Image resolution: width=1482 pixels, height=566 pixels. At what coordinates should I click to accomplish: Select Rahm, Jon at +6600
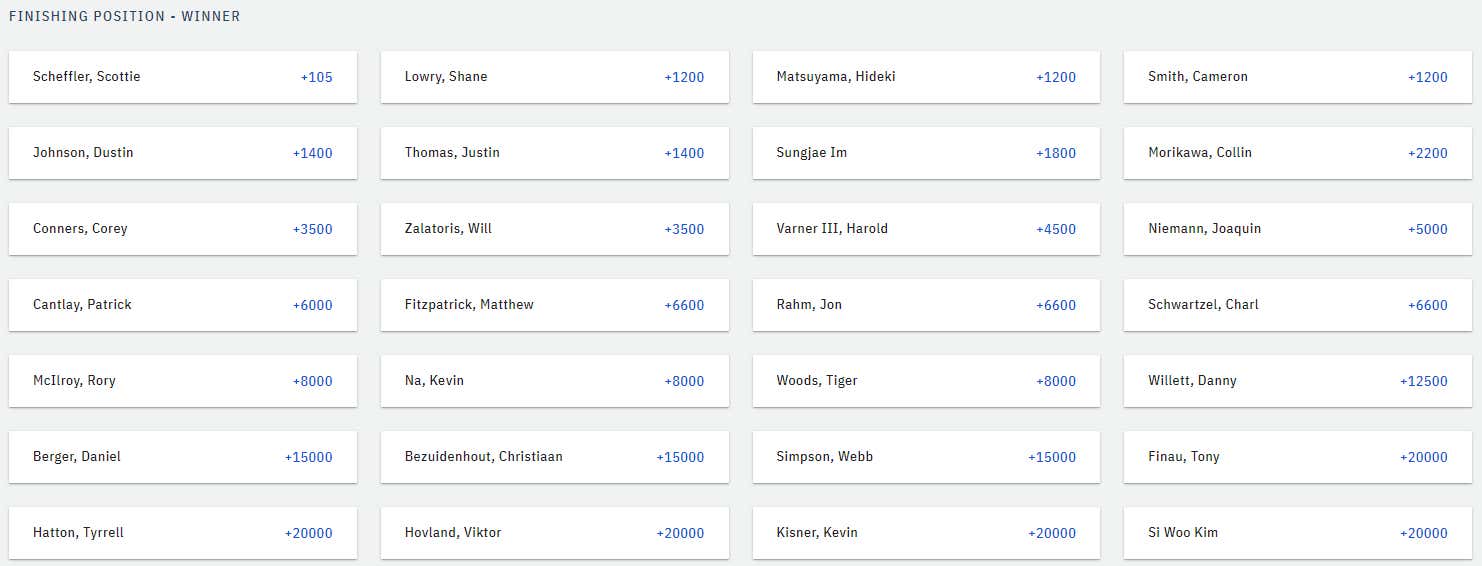[x=926, y=305]
